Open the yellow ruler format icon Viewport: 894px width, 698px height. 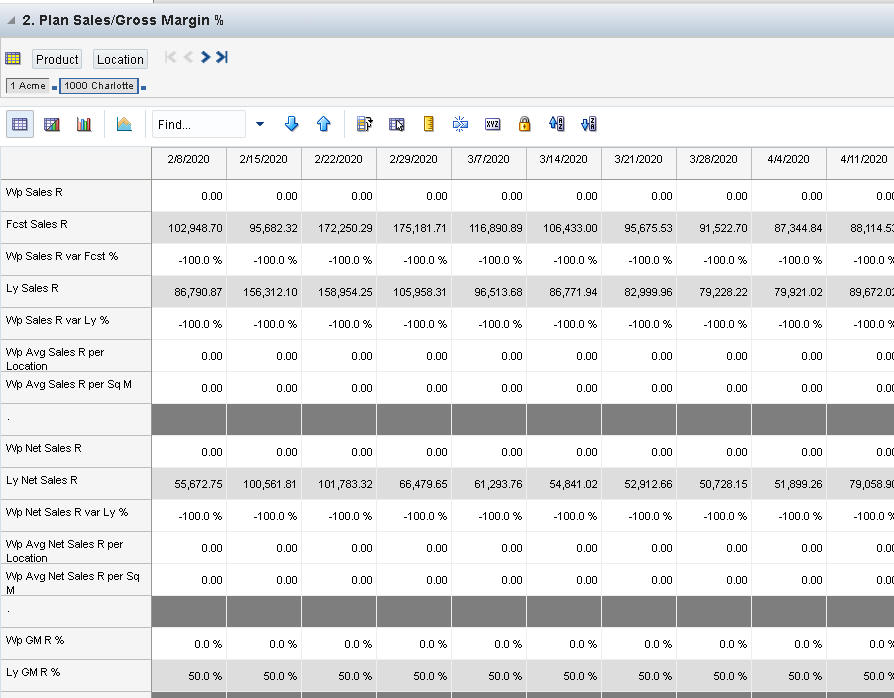(429, 124)
